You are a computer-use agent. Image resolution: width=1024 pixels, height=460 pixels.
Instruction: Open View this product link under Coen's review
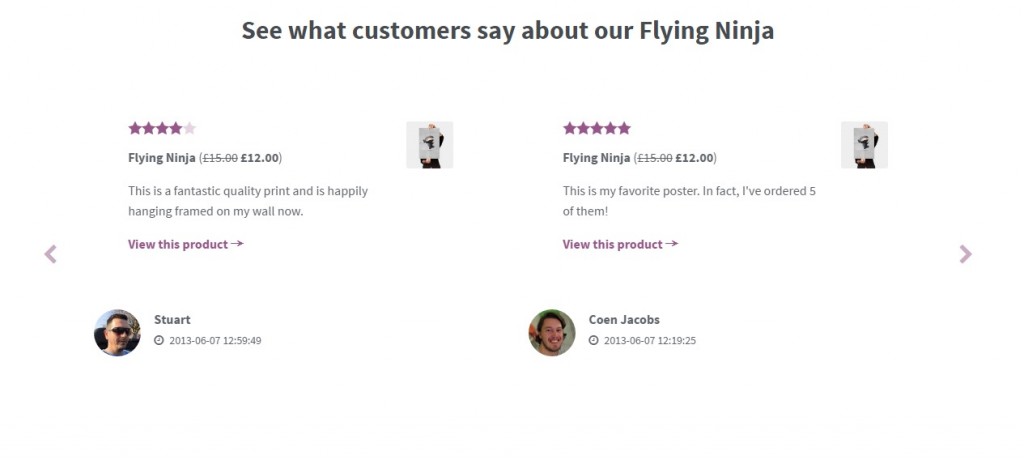620,244
